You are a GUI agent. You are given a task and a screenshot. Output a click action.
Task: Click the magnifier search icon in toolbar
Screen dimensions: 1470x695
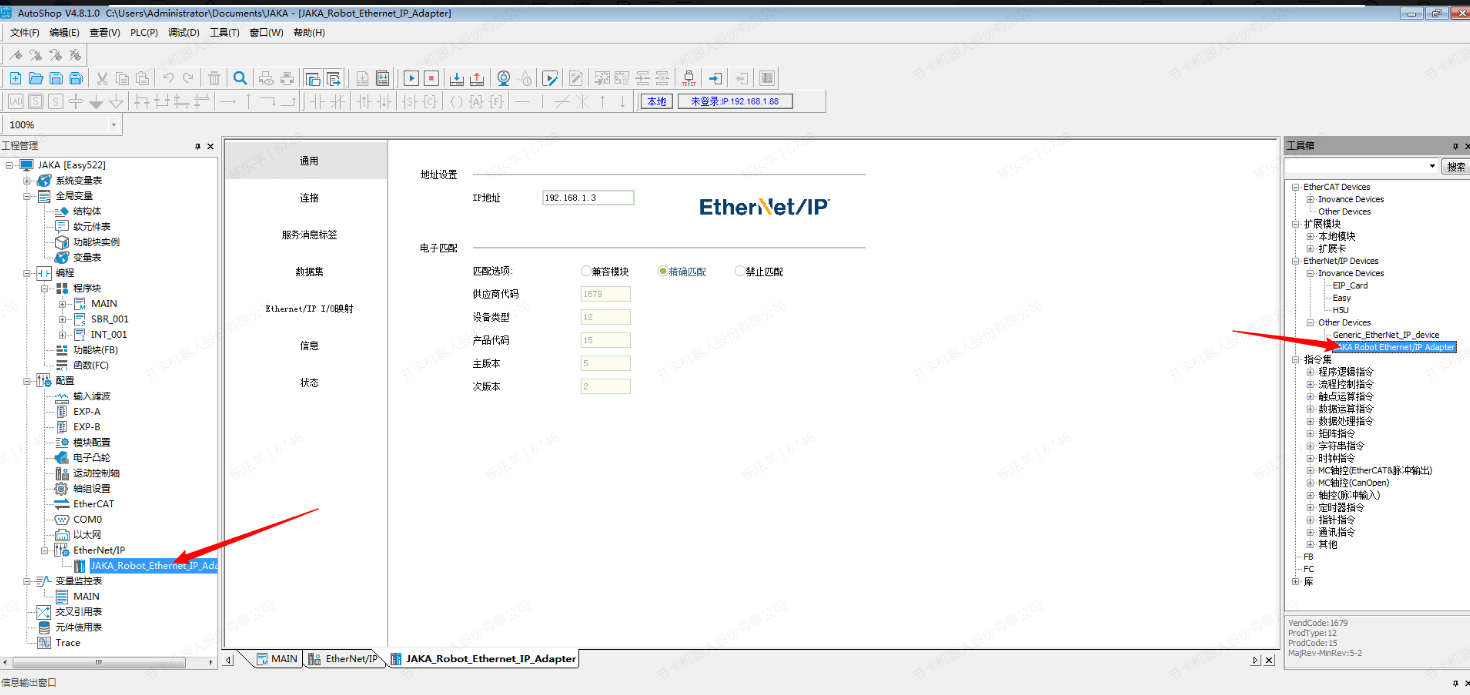[x=240, y=78]
